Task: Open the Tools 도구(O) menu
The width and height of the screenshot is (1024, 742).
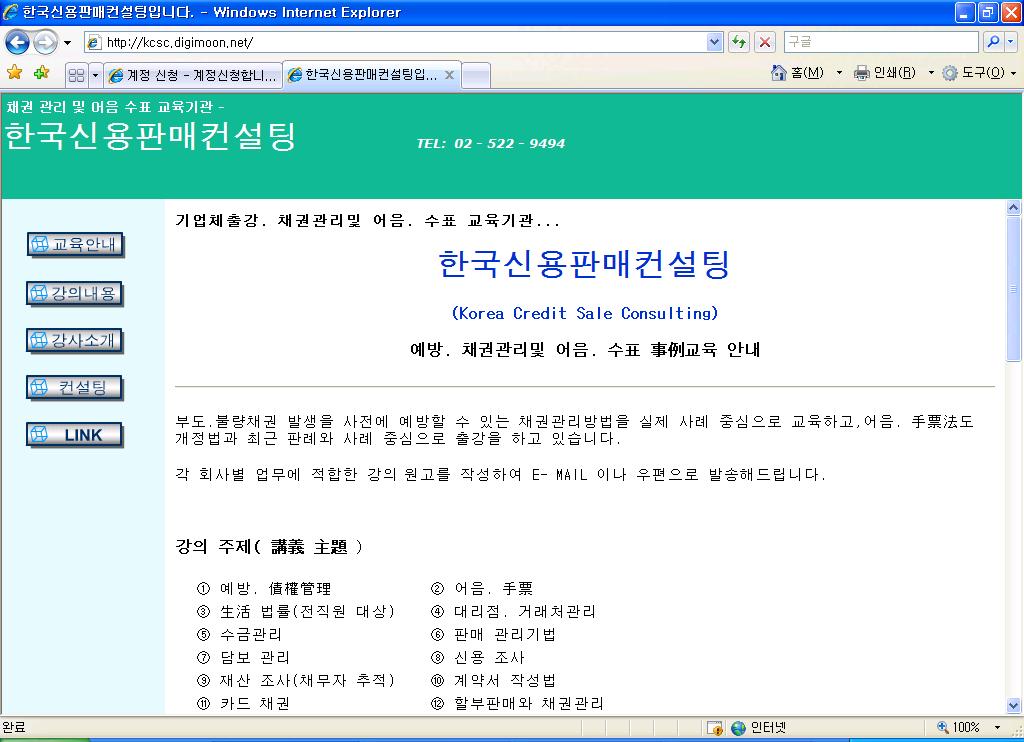Action: (979, 73)
